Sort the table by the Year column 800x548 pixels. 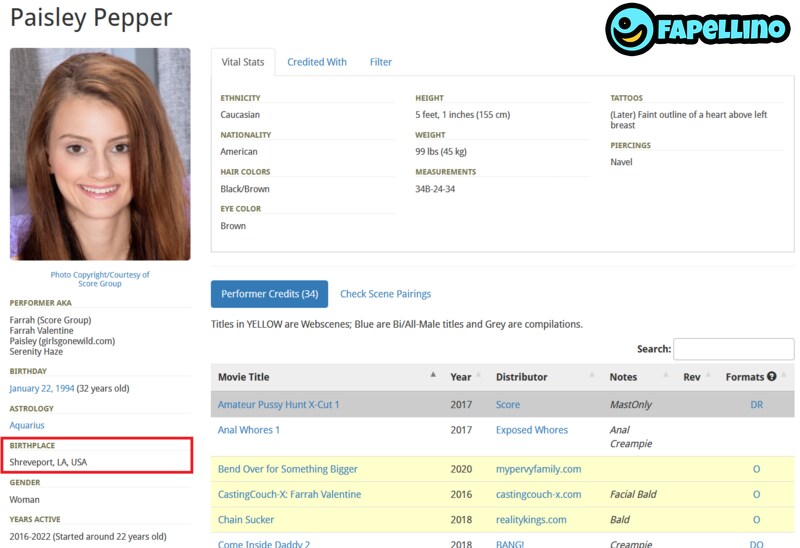[466, 377]
